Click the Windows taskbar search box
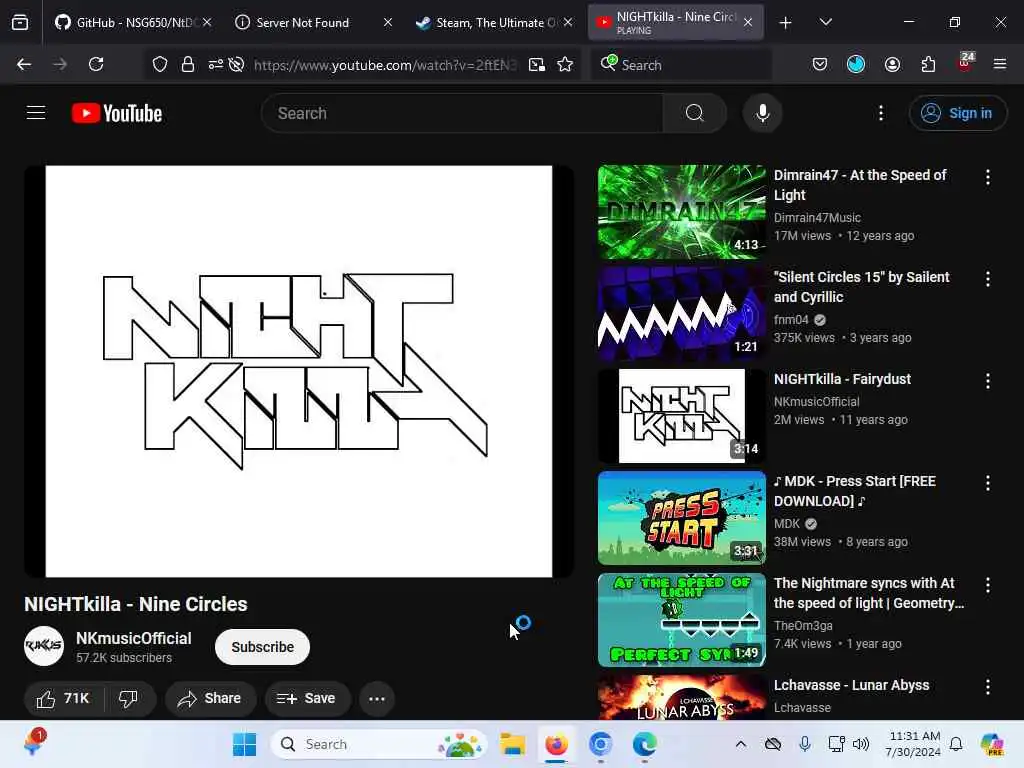This screenshot has width=1024, height=768. (379, 744)
